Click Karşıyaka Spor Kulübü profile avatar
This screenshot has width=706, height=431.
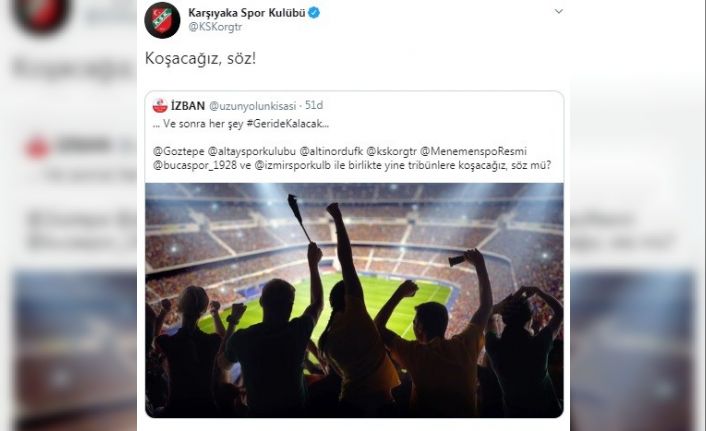[x=162, y=20]
